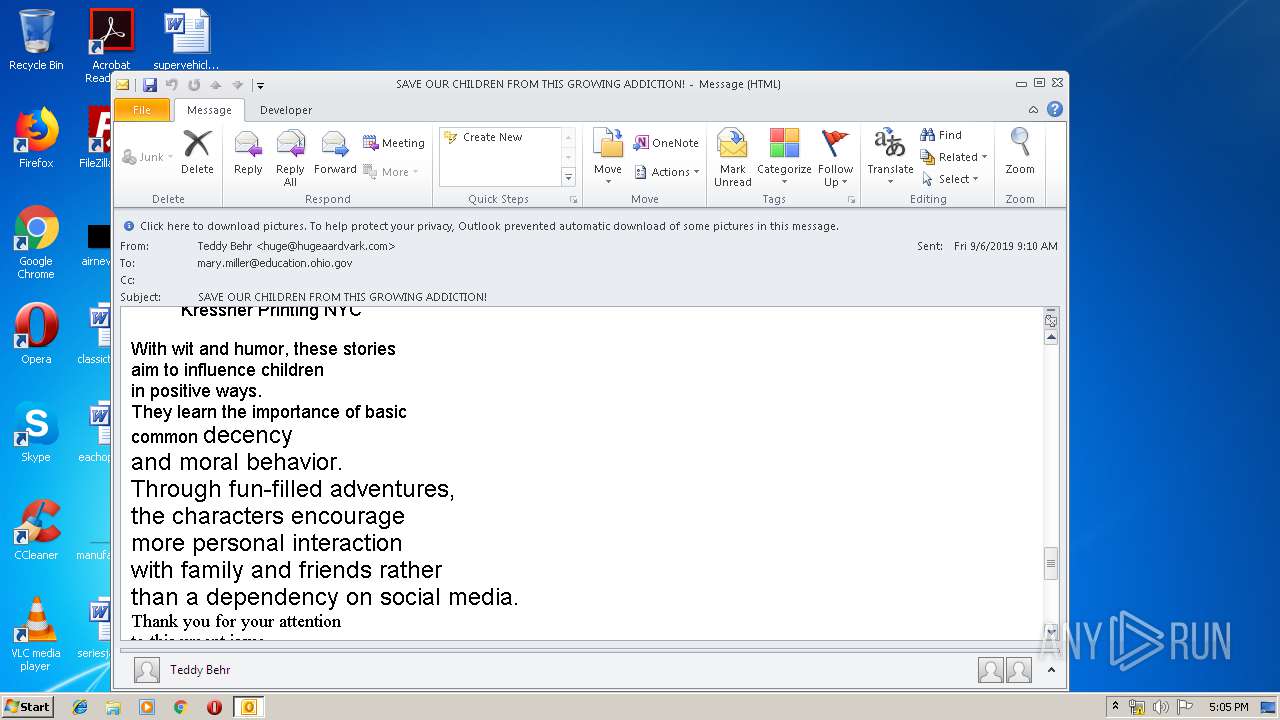This screenshot has width=1280, height=720.
Task: Open supervehicl Word document on desktop
Action: pyautogui.click(x=186, y=40)
